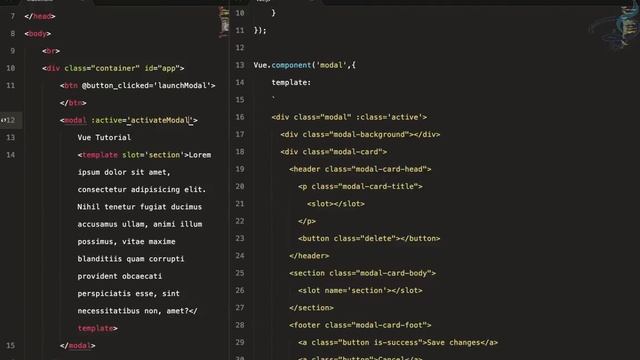Click header class="modal-card-head" line
Viewport: 640px width, 360px height.
[360, 169]
